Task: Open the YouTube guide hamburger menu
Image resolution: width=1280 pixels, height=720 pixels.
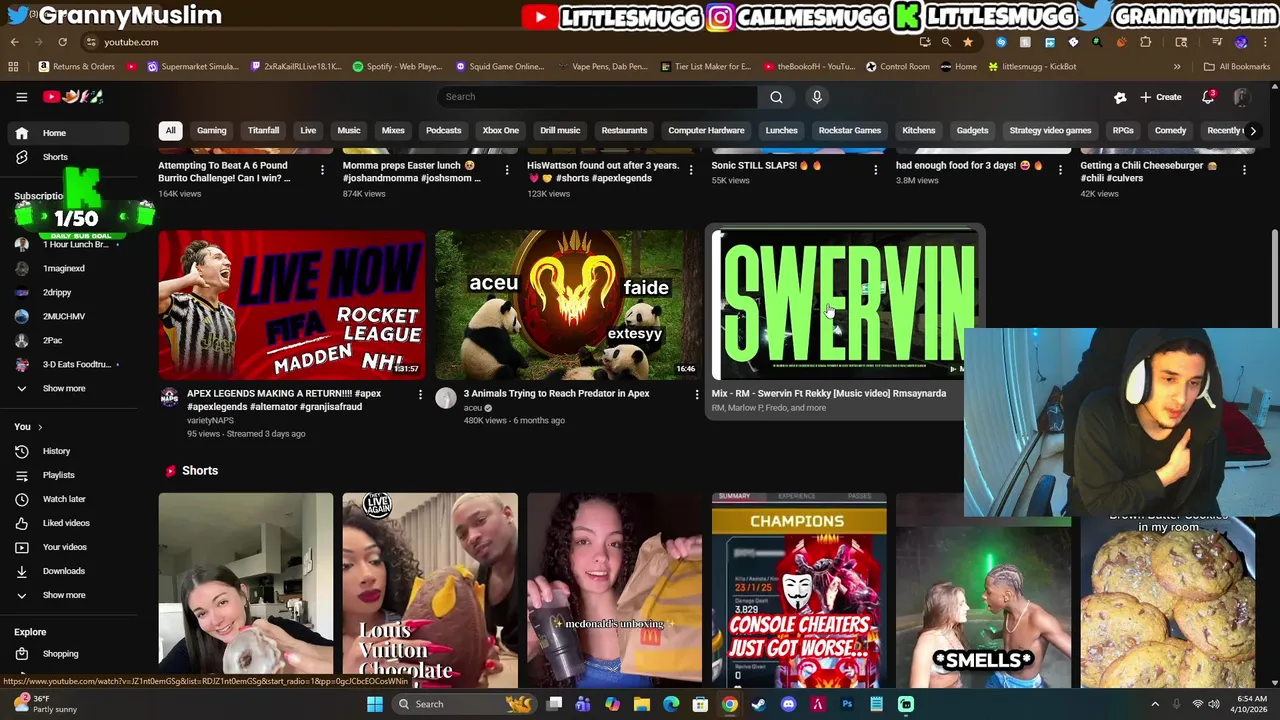Action: tap(21, 97)
